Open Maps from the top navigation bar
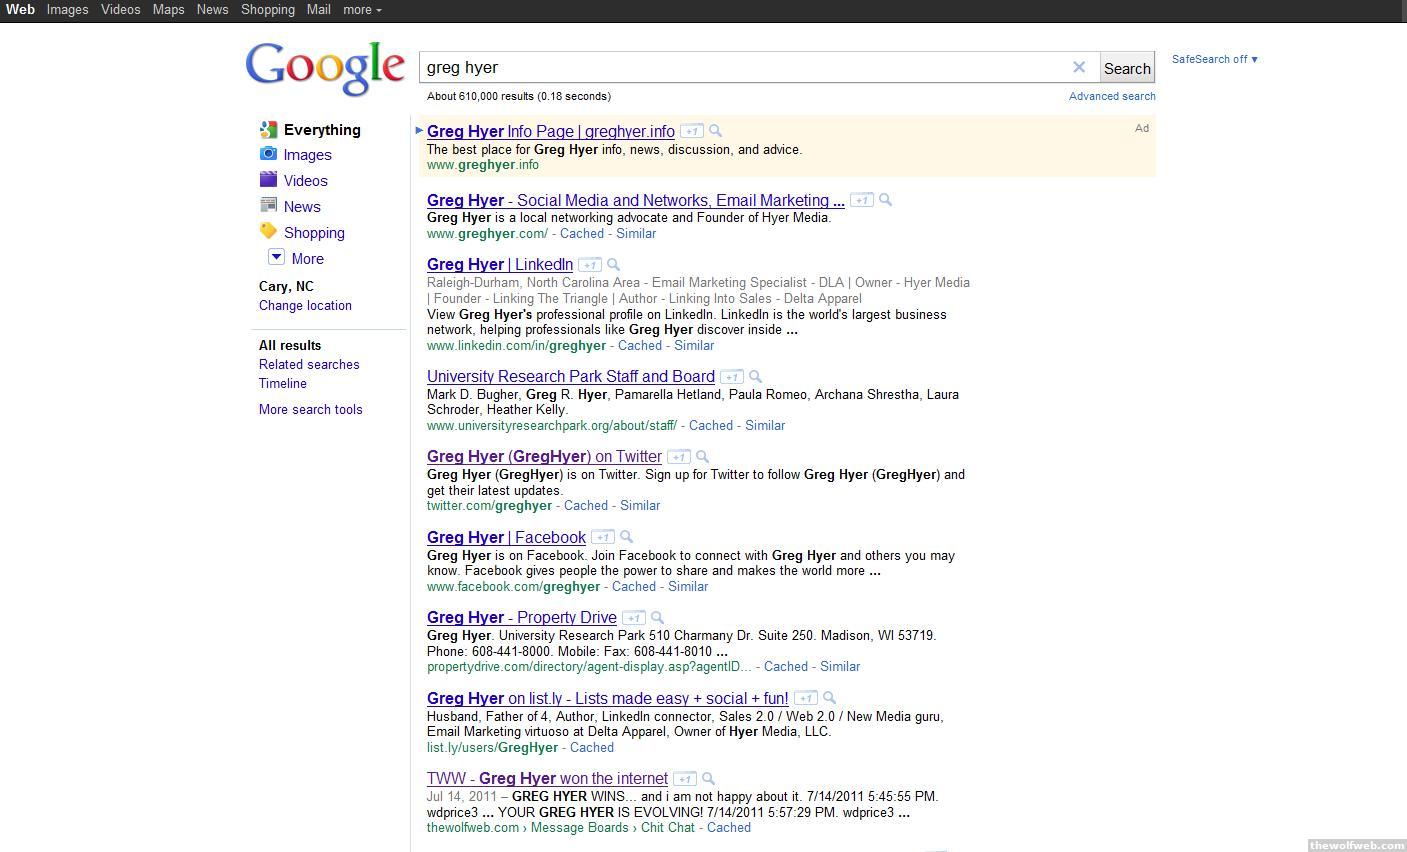Image resolution: width=1407 pixels, height=852 pixels. coord(168,10)
